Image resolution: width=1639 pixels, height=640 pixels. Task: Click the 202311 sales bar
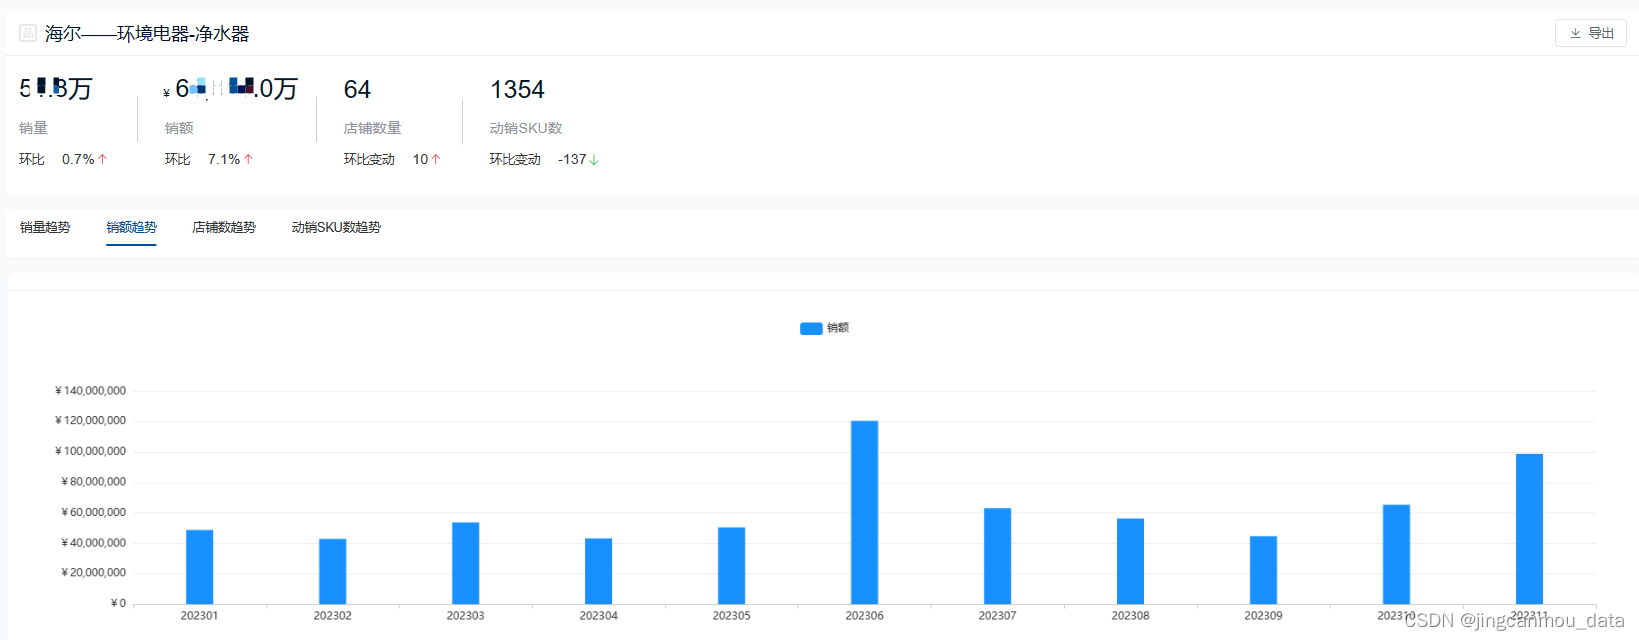(1529, 529)
